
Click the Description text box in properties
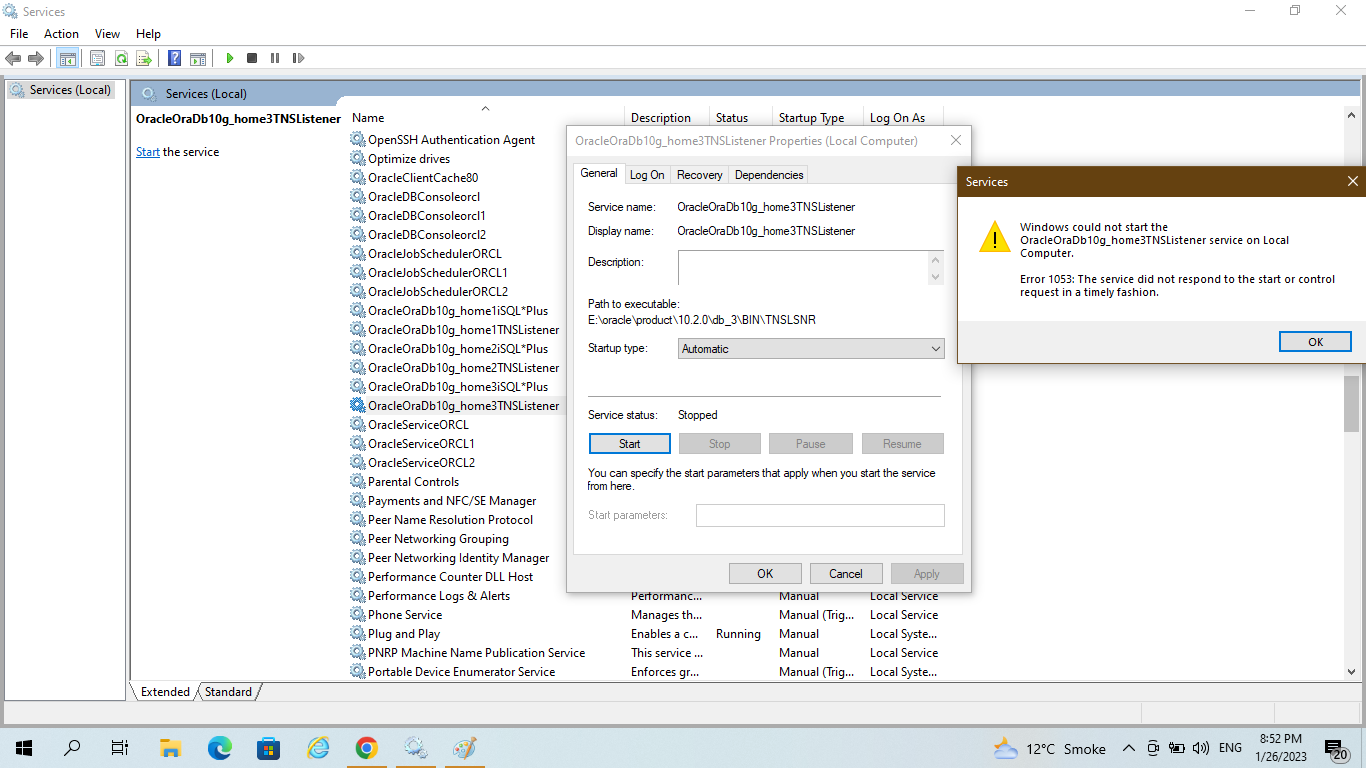803,268
